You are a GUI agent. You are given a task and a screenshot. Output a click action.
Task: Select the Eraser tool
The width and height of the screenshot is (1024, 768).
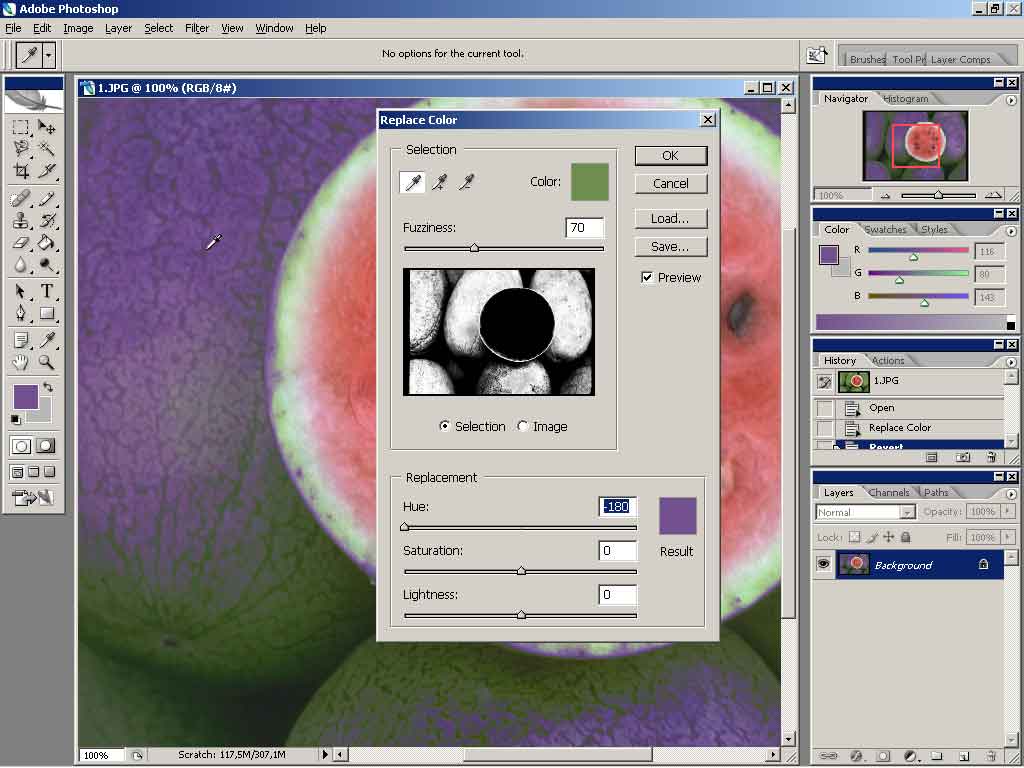(x=21, y=242)
